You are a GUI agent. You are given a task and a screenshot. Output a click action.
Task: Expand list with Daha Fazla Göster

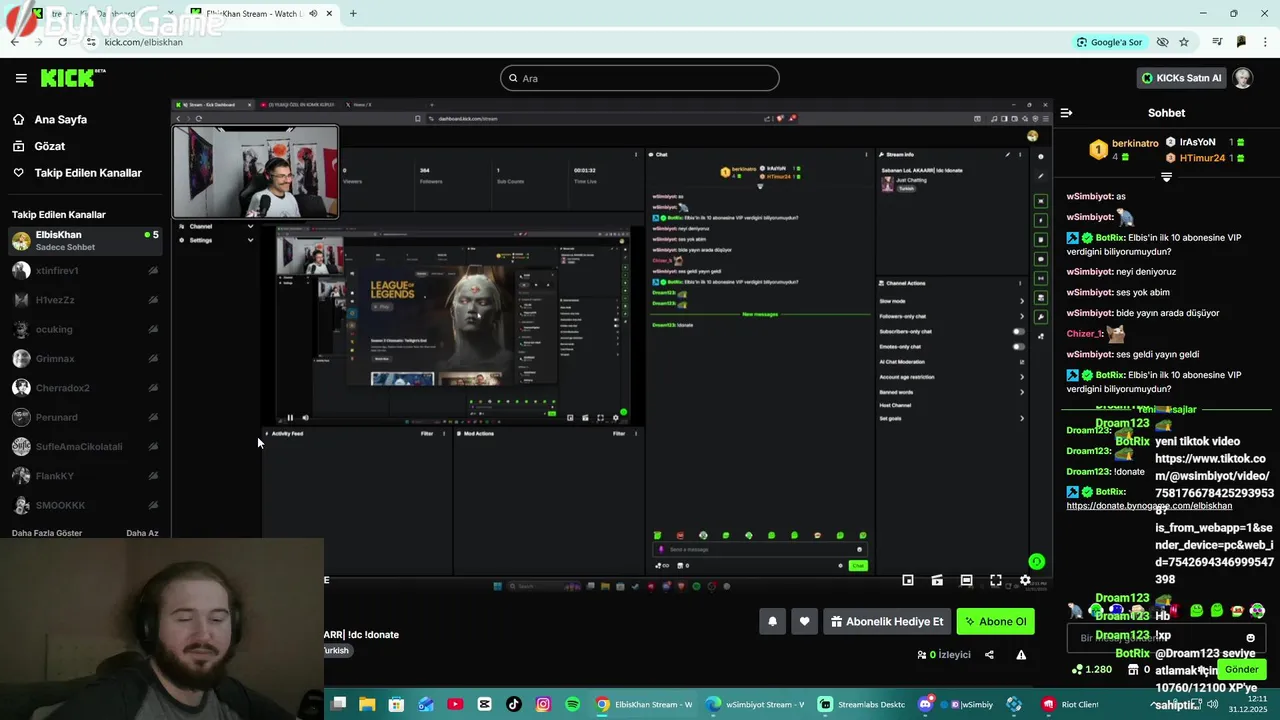click(x=47, y=533)
